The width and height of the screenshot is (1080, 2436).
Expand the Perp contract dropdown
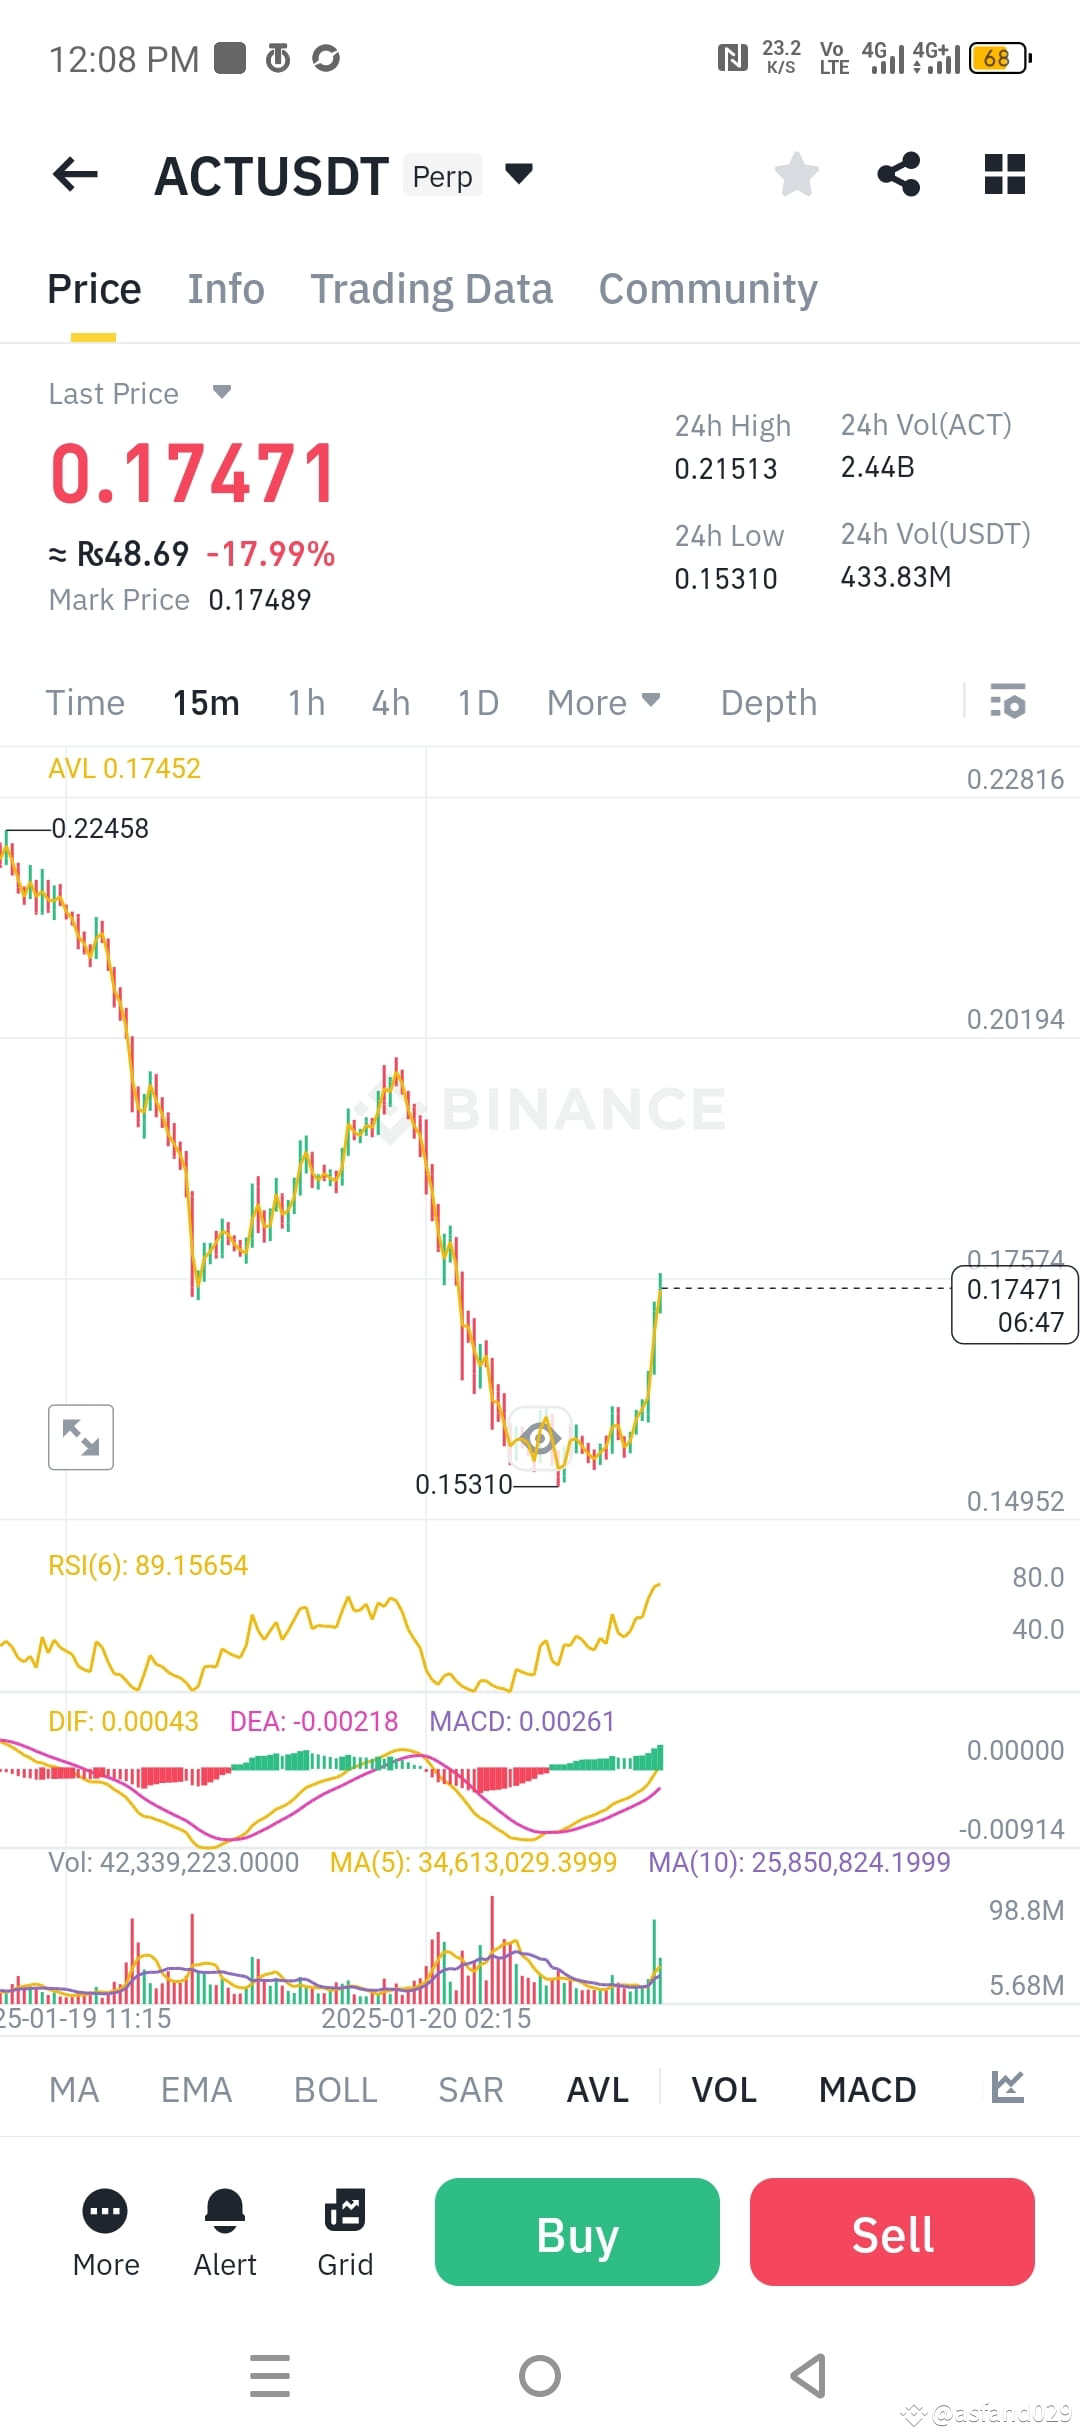pos(519,174)
